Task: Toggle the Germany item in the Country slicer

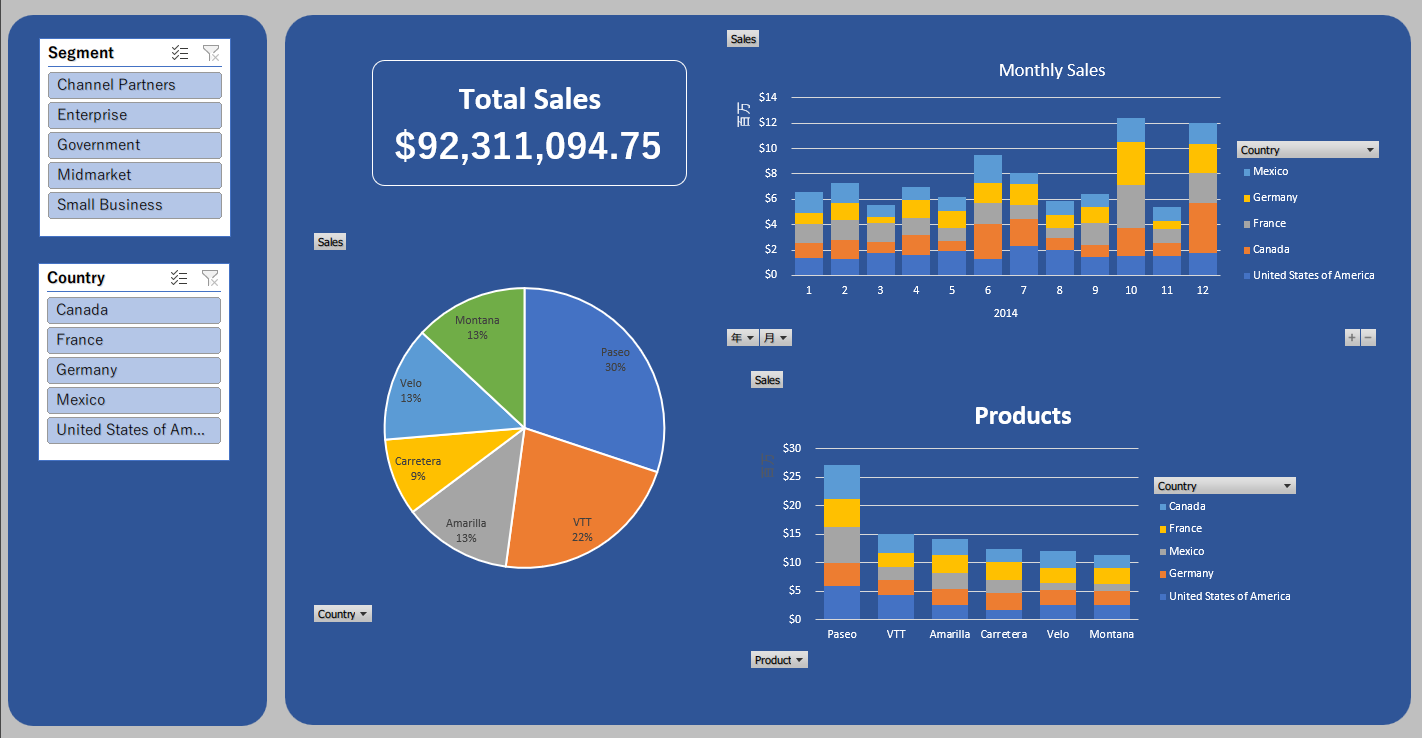Action: coord(134,370)
